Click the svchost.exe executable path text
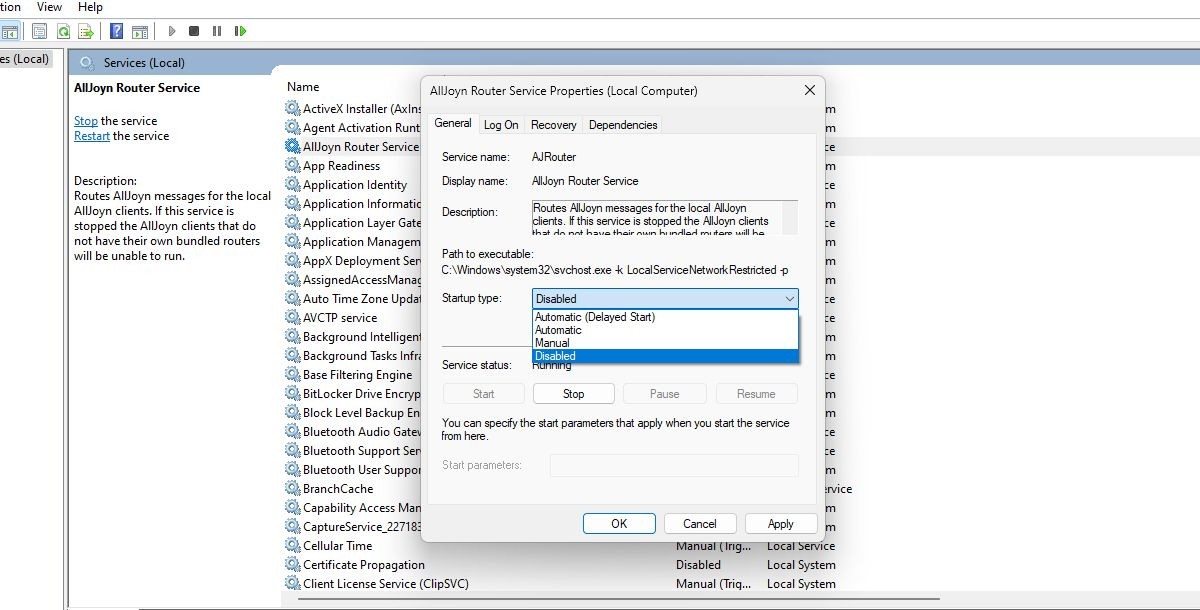1200x610 pixels. point(615,270)
